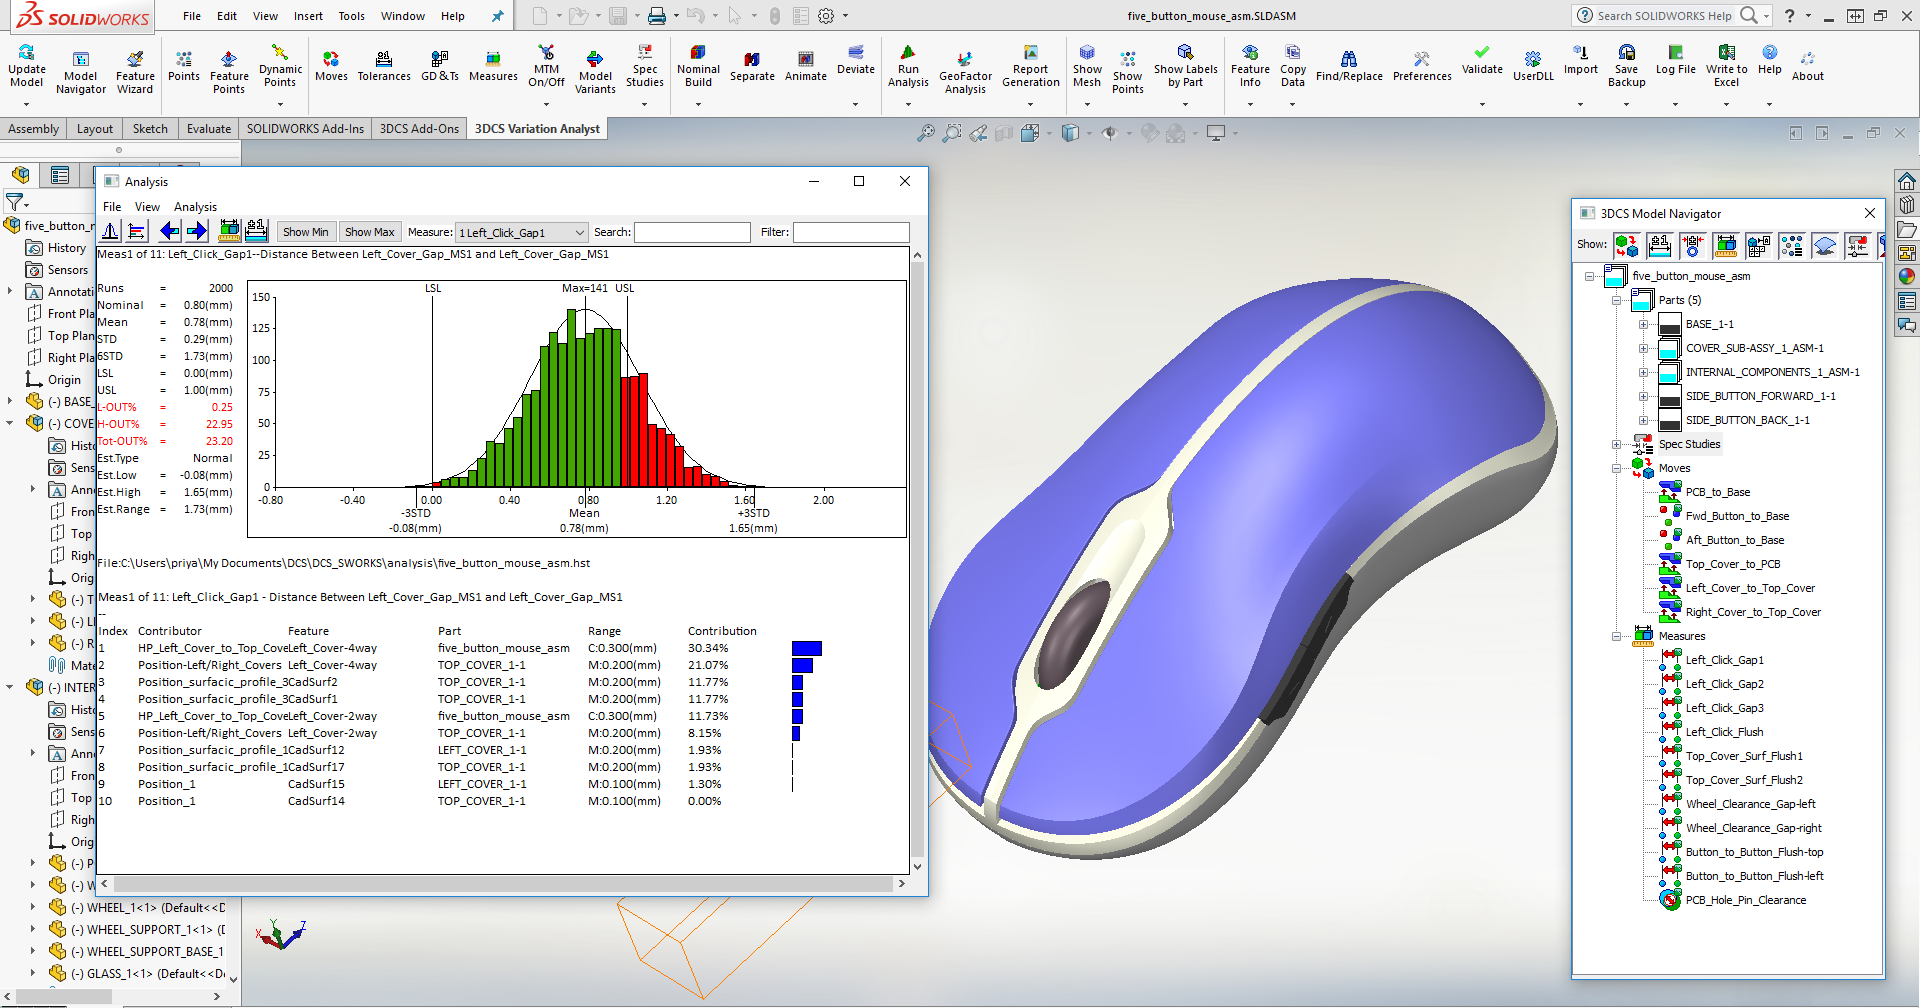Switch to the 3DCS Variation Analyst tab

[x=536, y=128]
